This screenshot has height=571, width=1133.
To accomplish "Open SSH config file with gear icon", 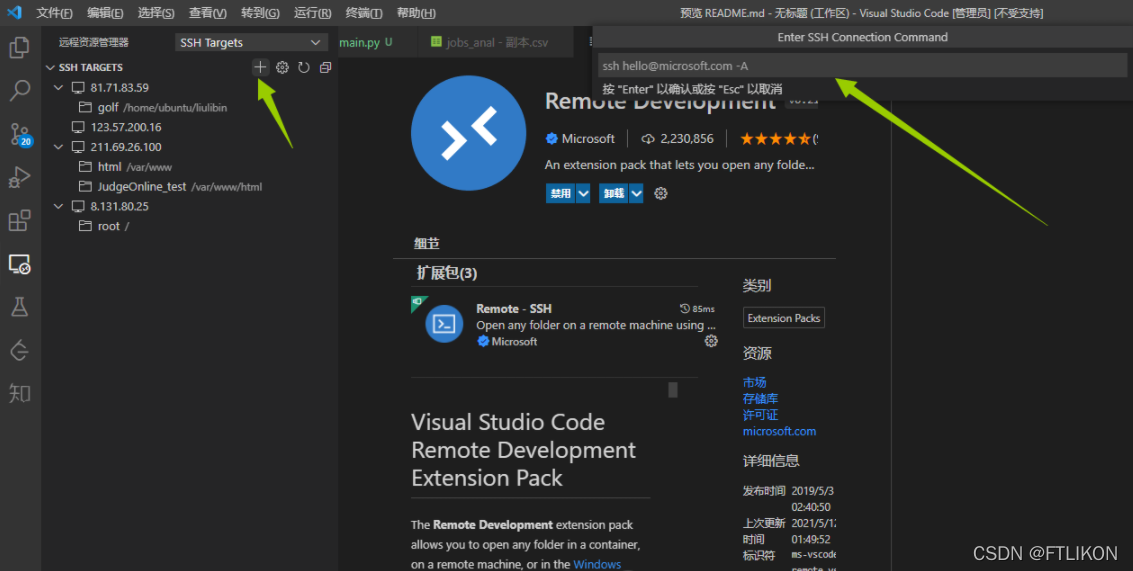I will coord(283,67).
